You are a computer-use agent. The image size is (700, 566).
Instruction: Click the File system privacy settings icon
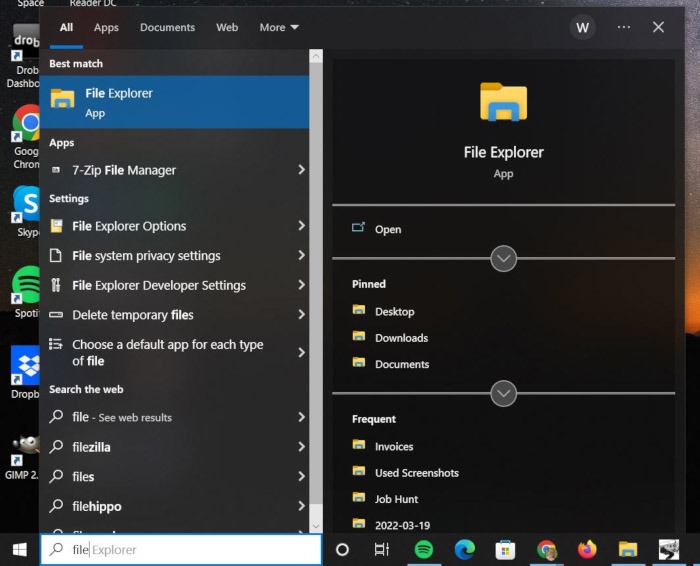(56, 255)
